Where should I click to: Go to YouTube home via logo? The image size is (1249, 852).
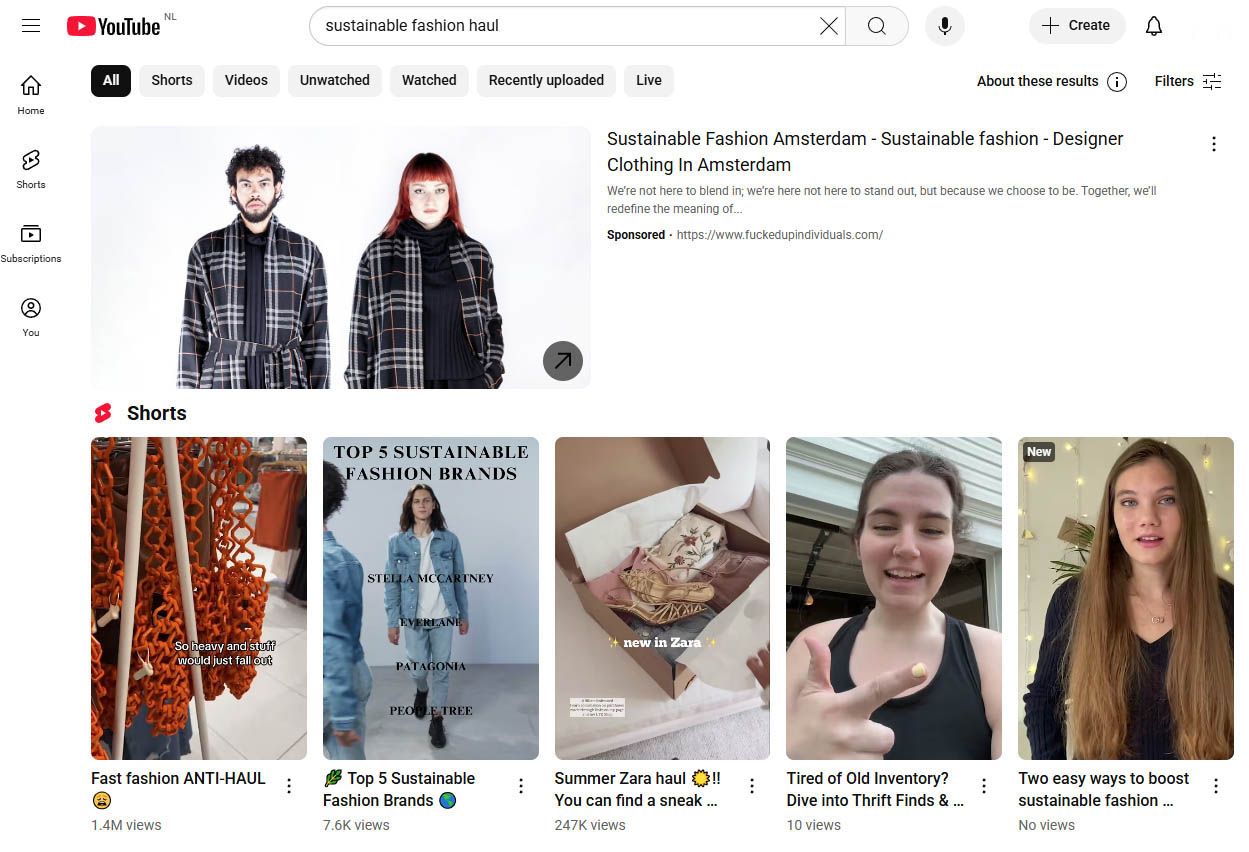(x=113, y=26)
